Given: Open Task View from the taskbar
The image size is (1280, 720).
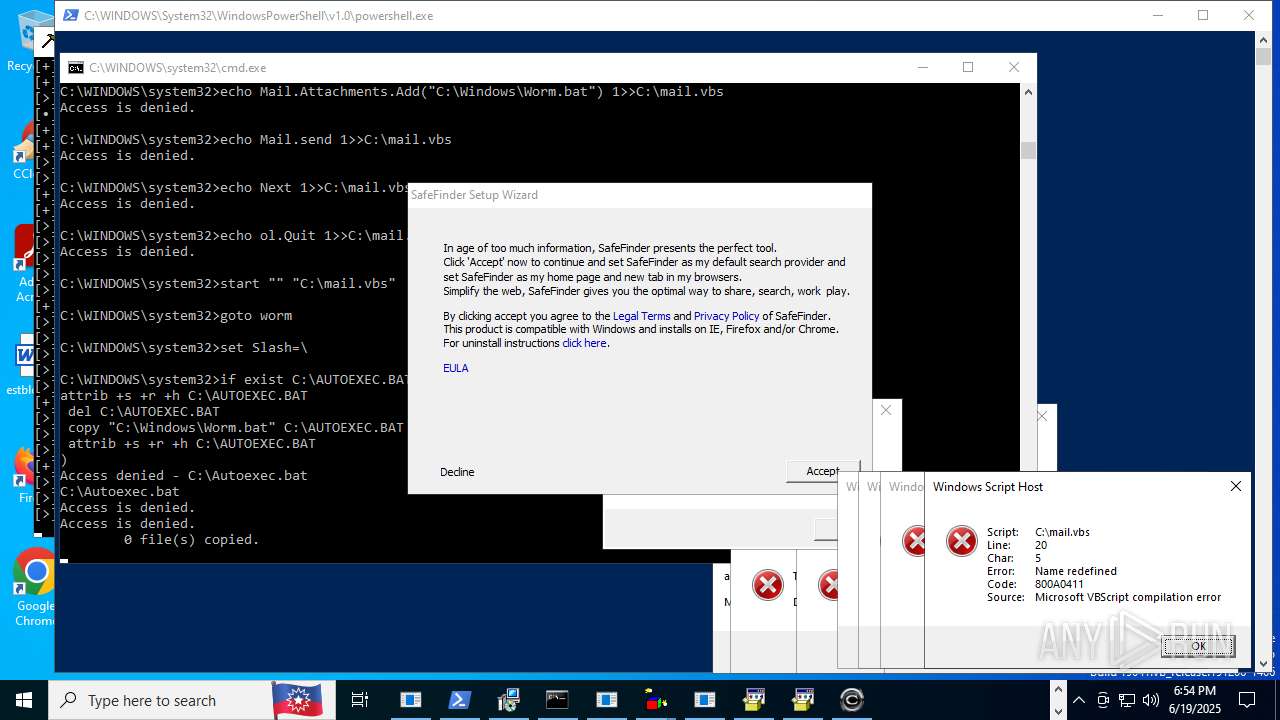Looking at the screenshot, I should pyautogui.click(x=360, y=700).
